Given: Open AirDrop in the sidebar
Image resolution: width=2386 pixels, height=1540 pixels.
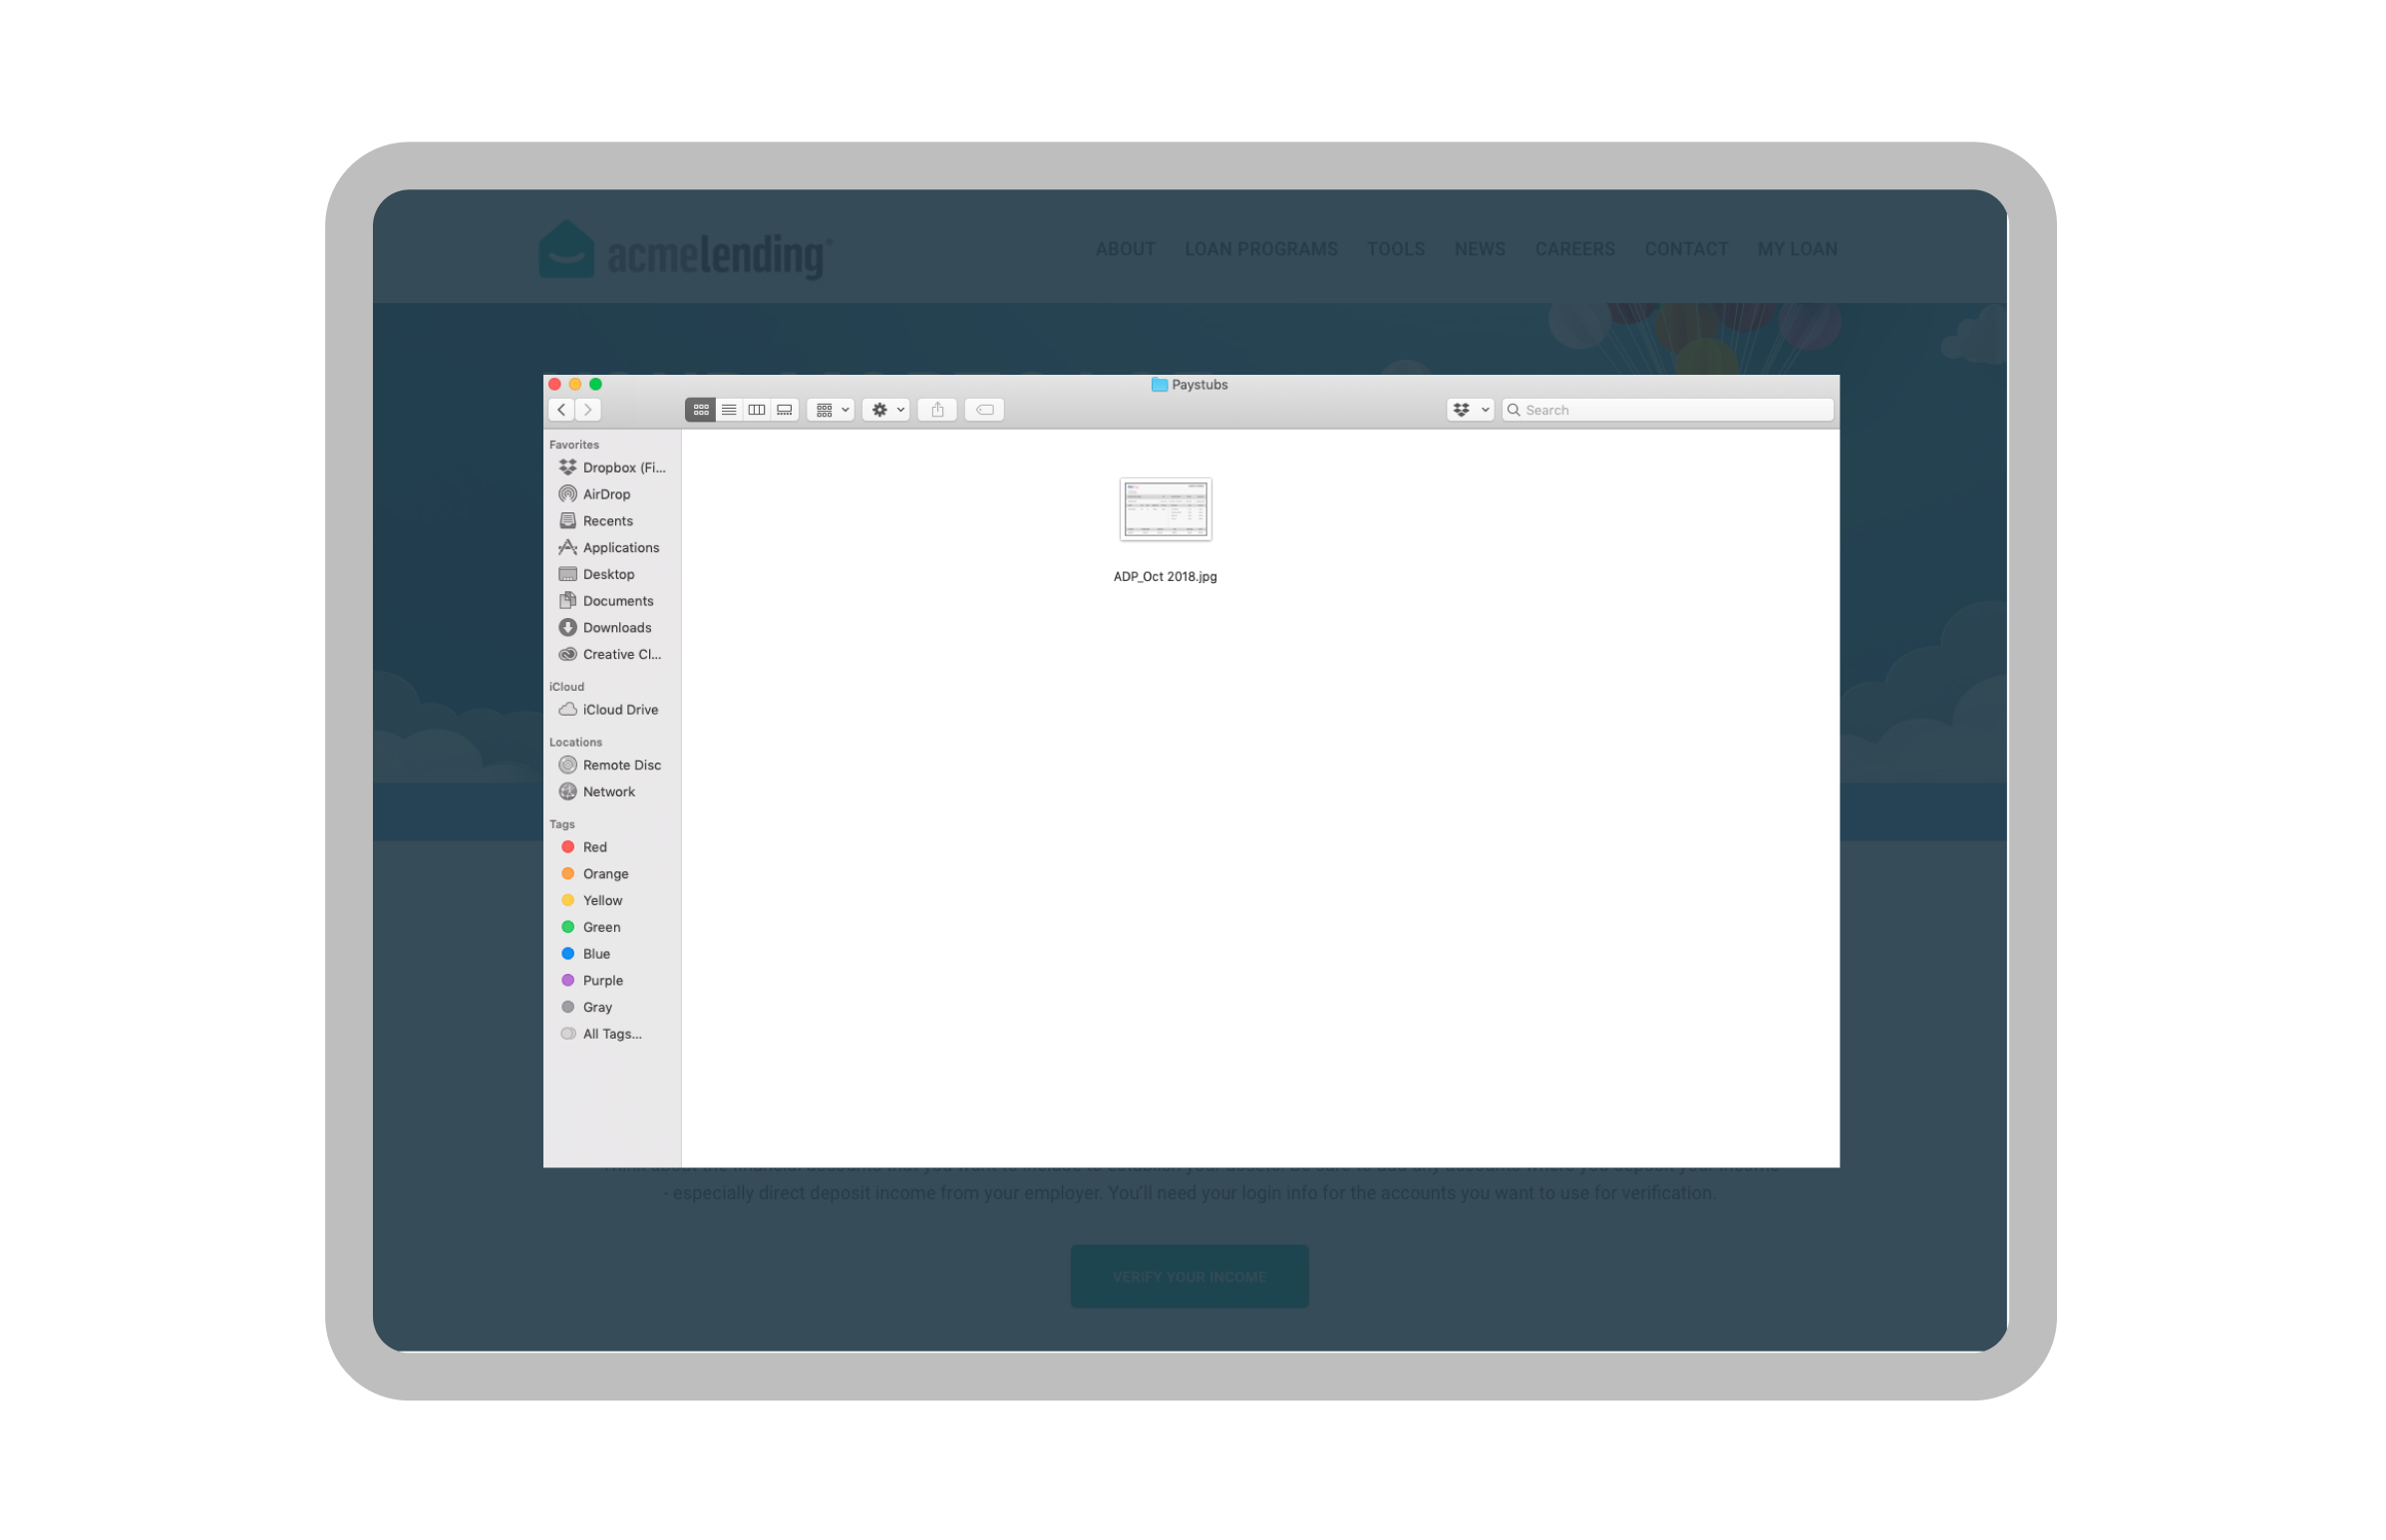Looking at the screenshot, I should 606,494.
